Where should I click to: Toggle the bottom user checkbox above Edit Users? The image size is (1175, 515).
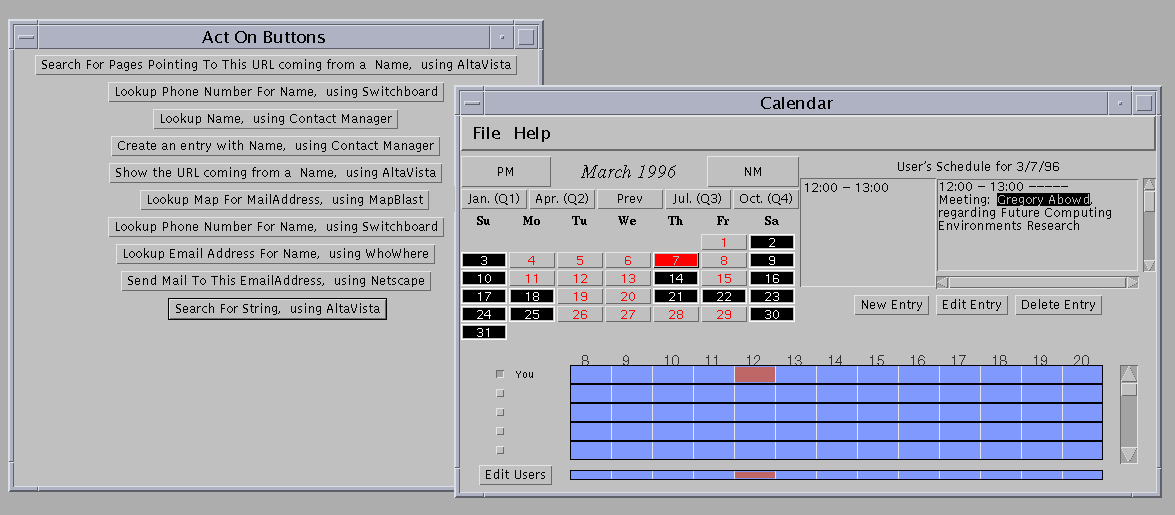coord(500,450)
